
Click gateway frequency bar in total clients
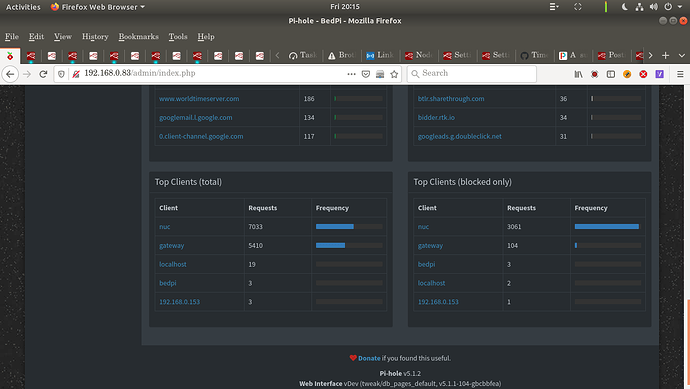pyautogui.click(x=349, y=246)
